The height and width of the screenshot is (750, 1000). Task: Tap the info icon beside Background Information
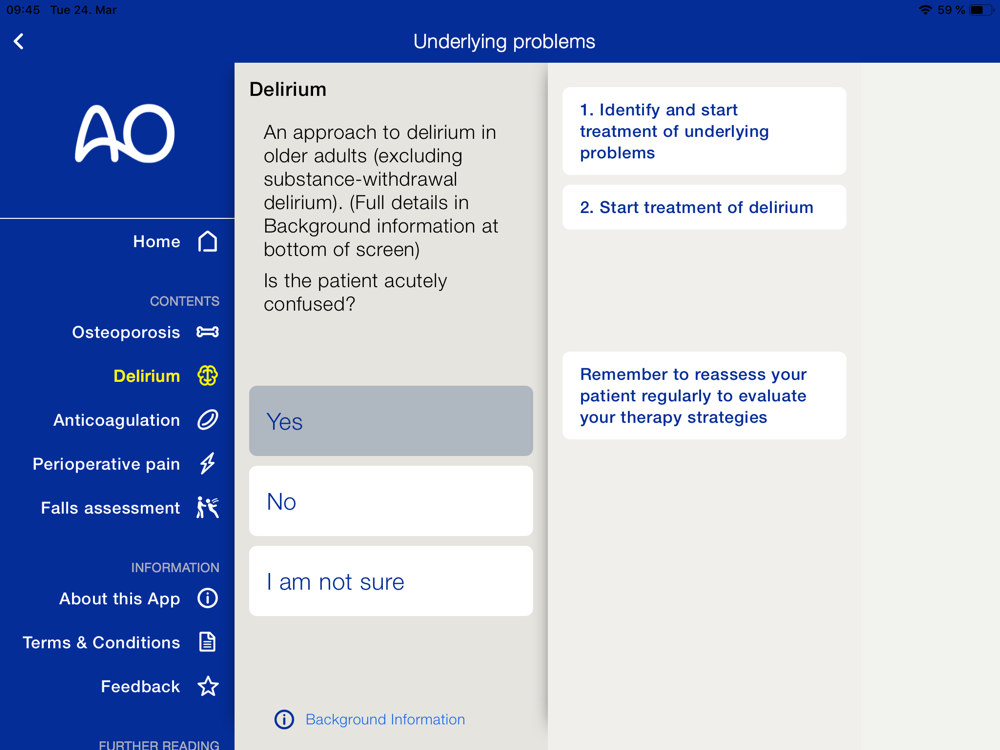click(284, 719)
